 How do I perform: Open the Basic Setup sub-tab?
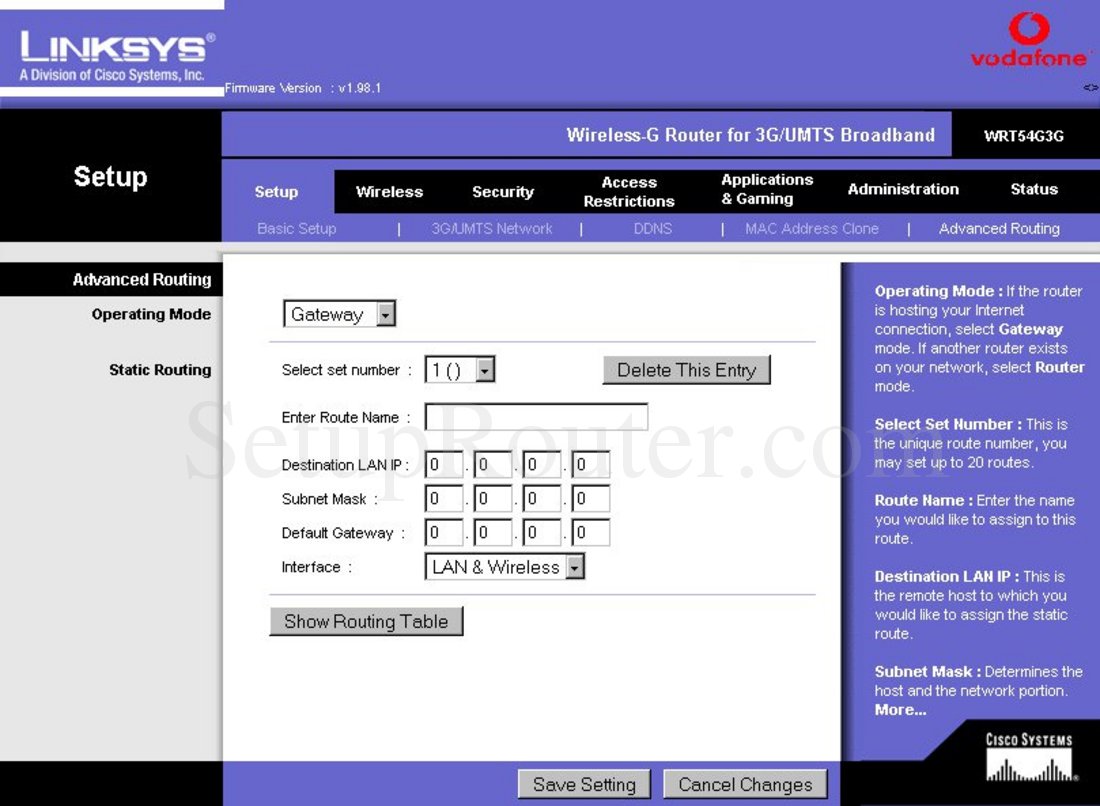click(296, 229)
